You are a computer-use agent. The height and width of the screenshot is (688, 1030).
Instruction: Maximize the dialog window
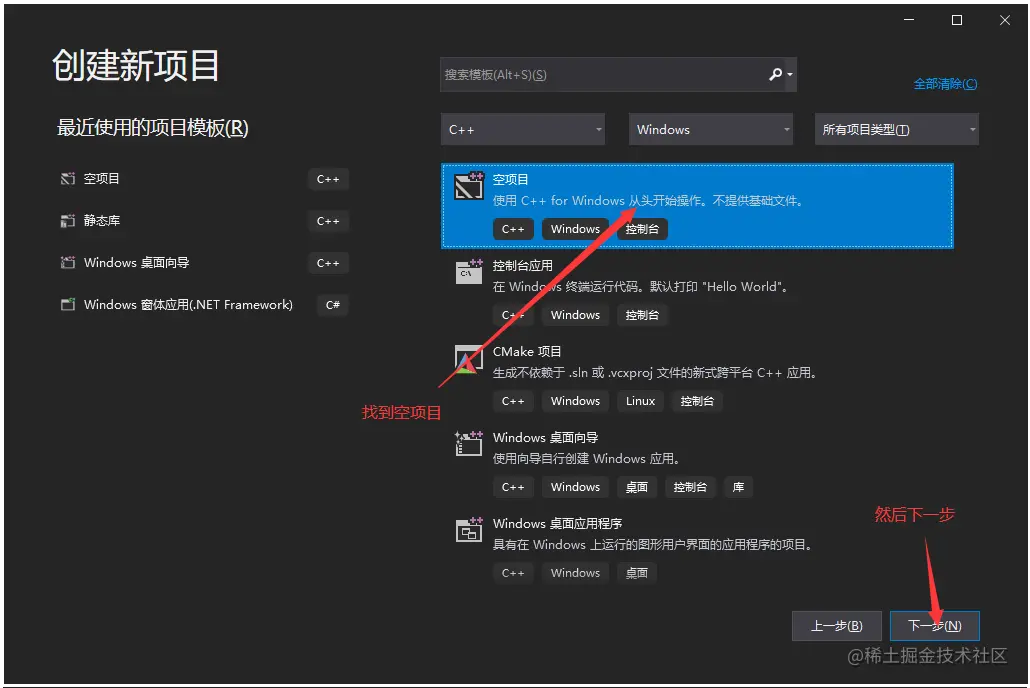click(957, 20)
